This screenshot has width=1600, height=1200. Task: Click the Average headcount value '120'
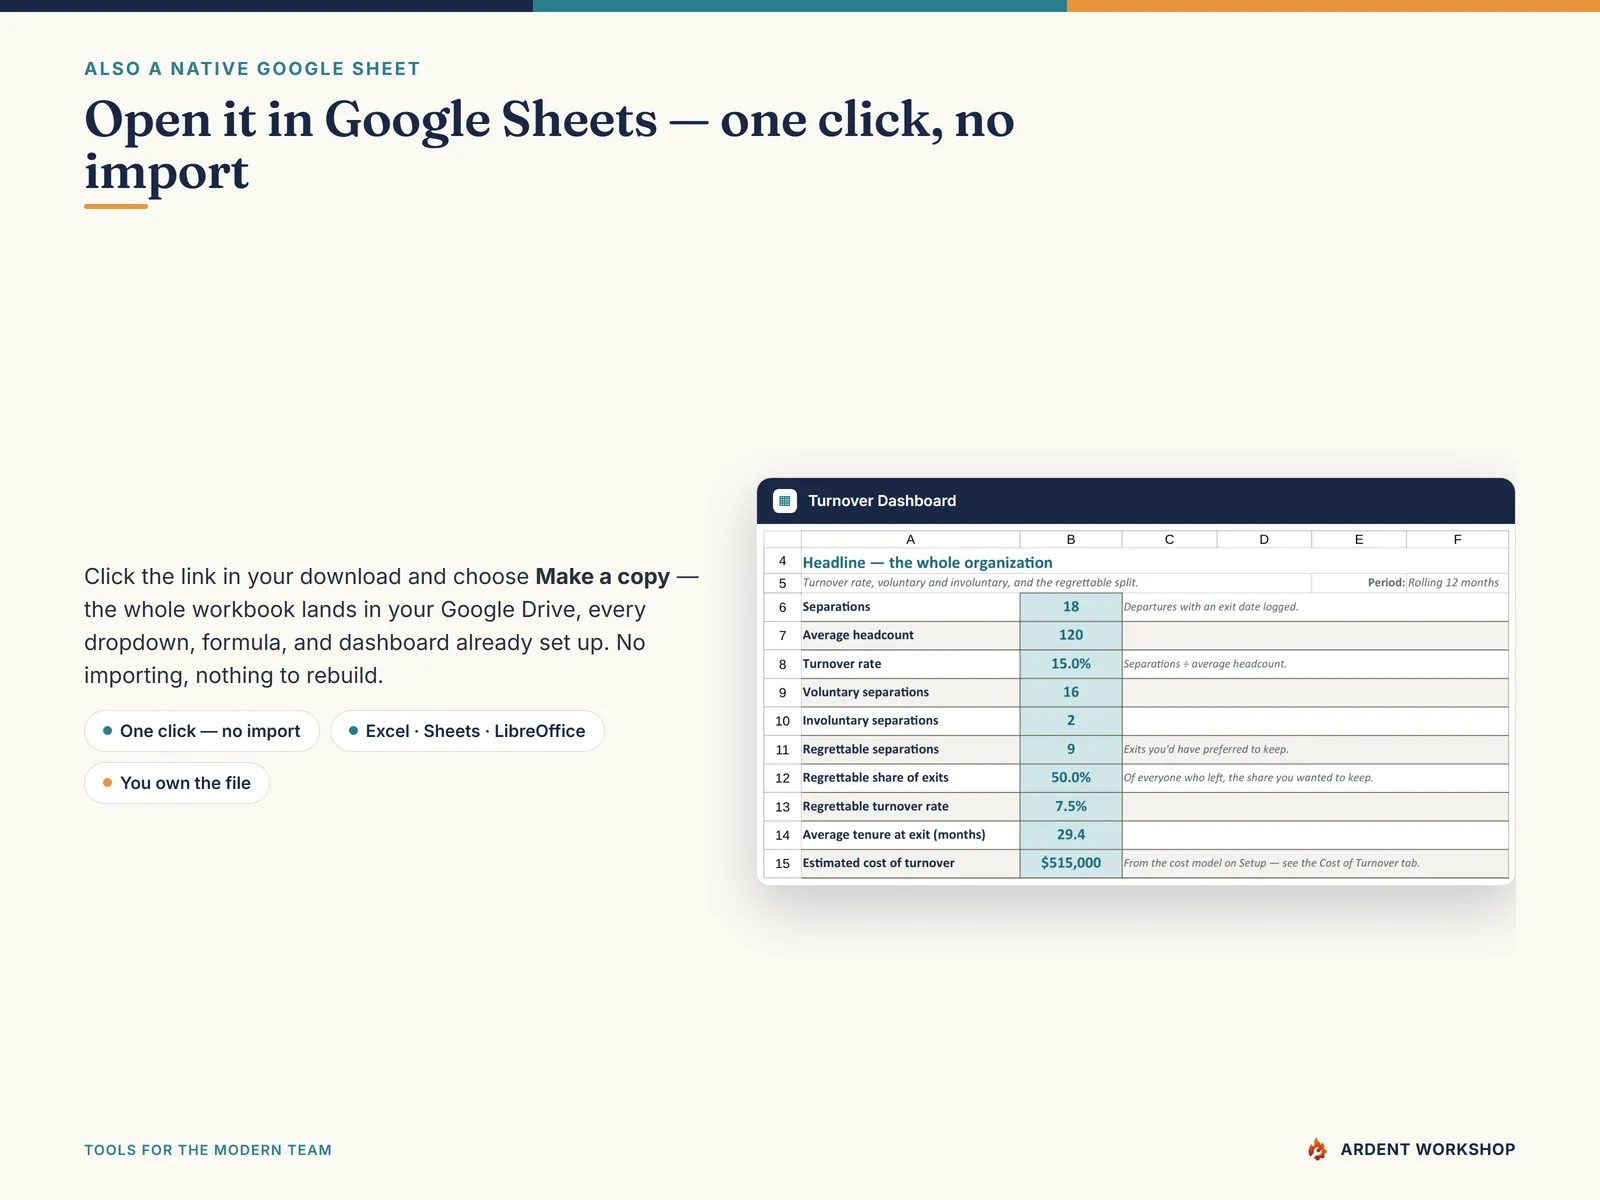click(1071, 635)
